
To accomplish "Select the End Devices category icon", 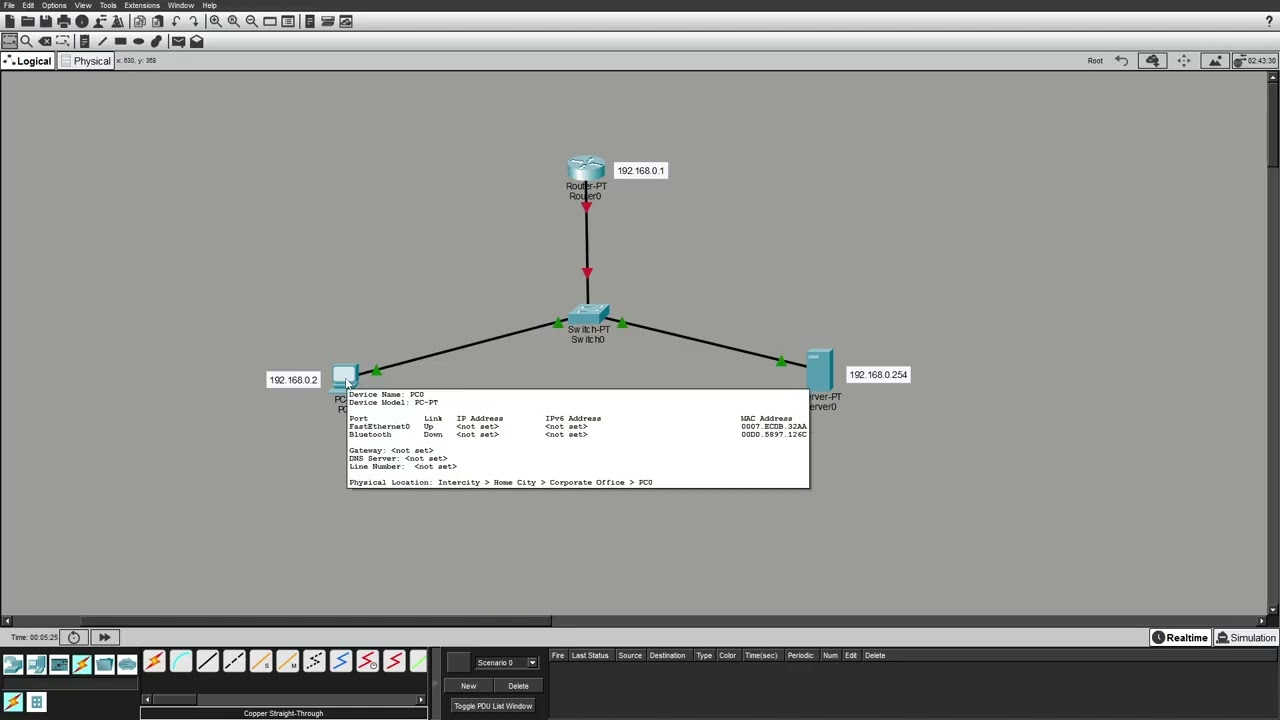I will tap(36, 664).
